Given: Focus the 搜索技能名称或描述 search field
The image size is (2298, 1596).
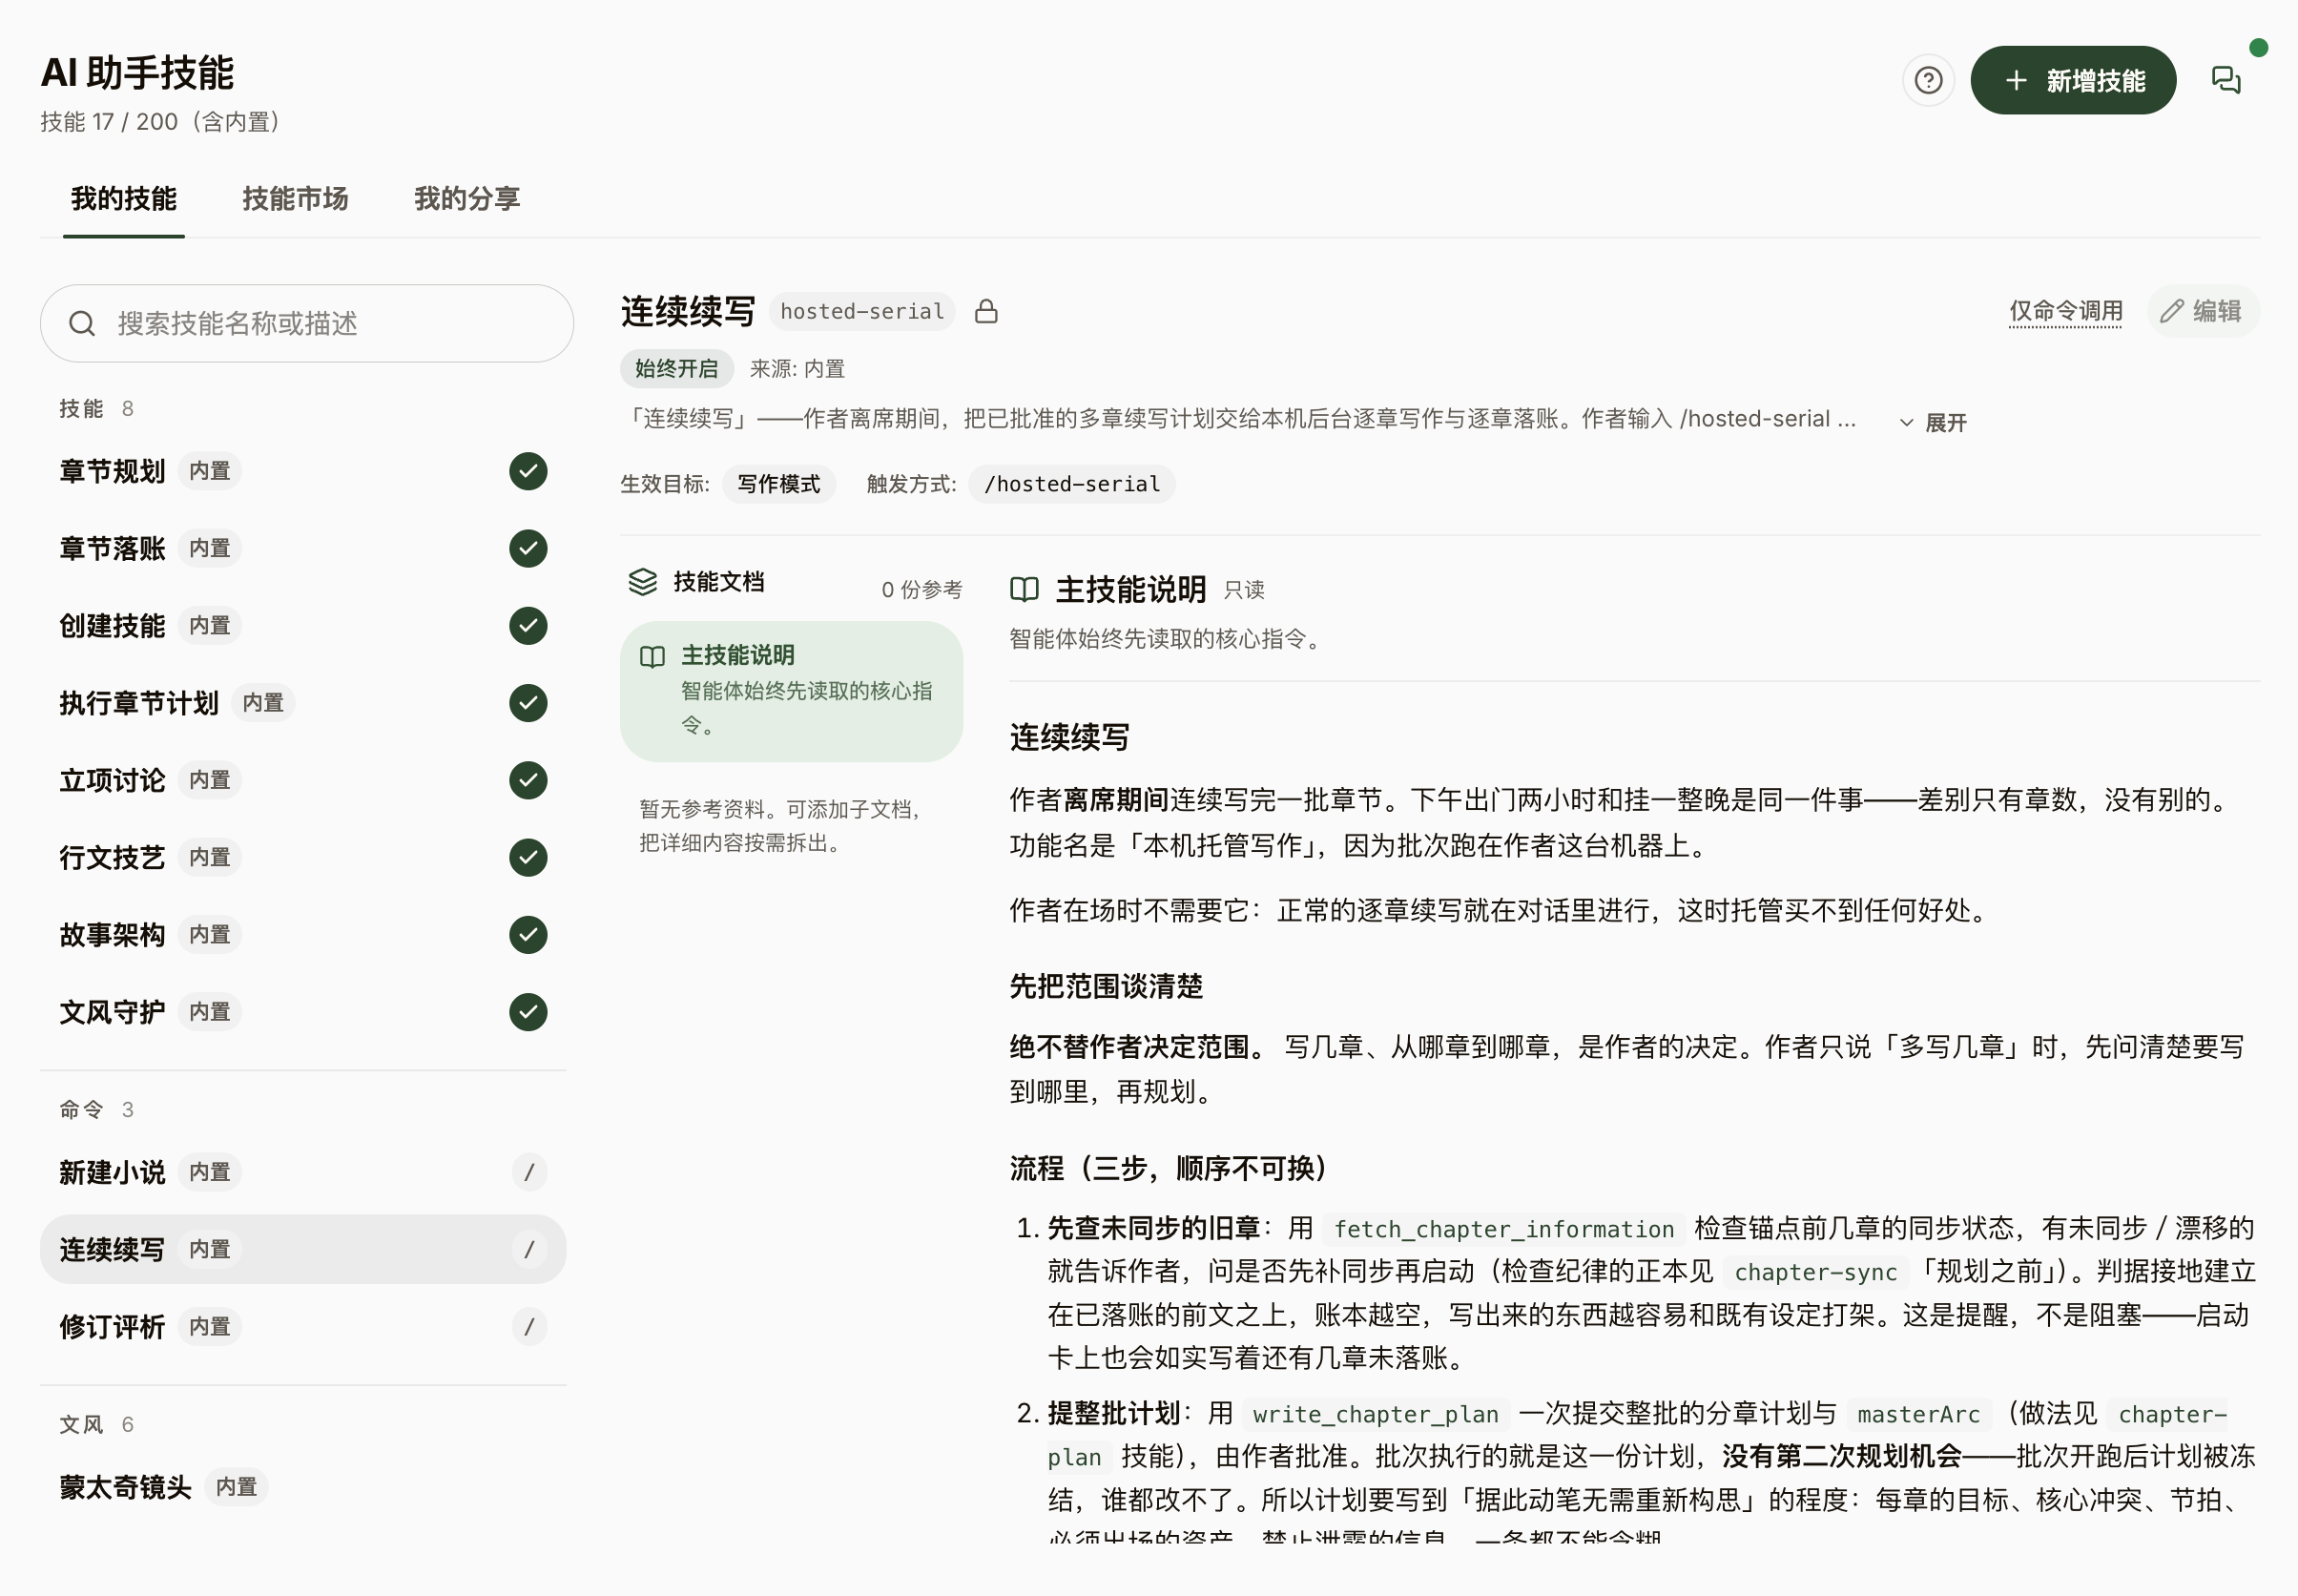Looking at the screenshot, I should (306, 323).
